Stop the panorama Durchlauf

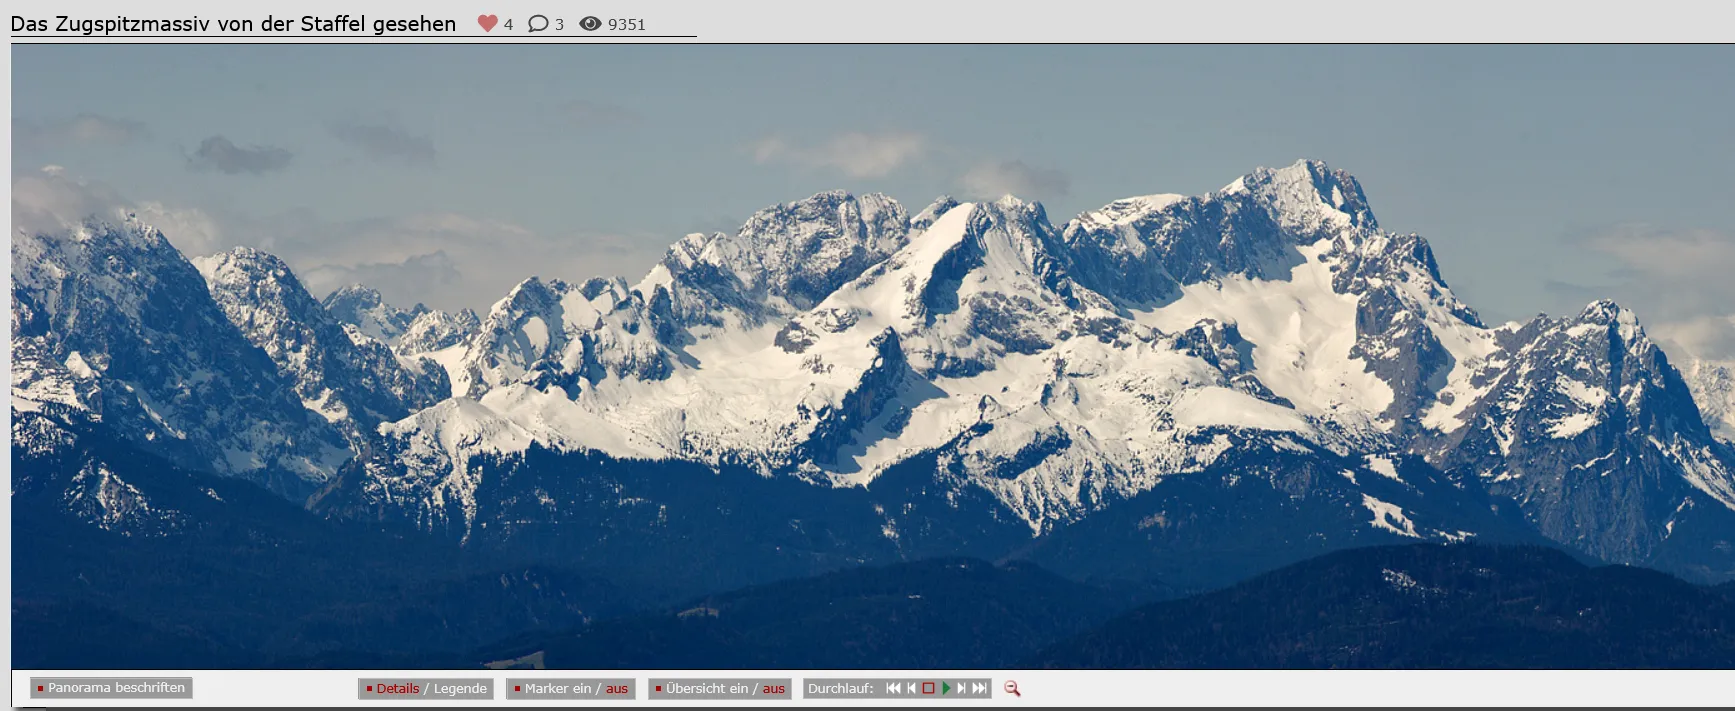(928, 688)
